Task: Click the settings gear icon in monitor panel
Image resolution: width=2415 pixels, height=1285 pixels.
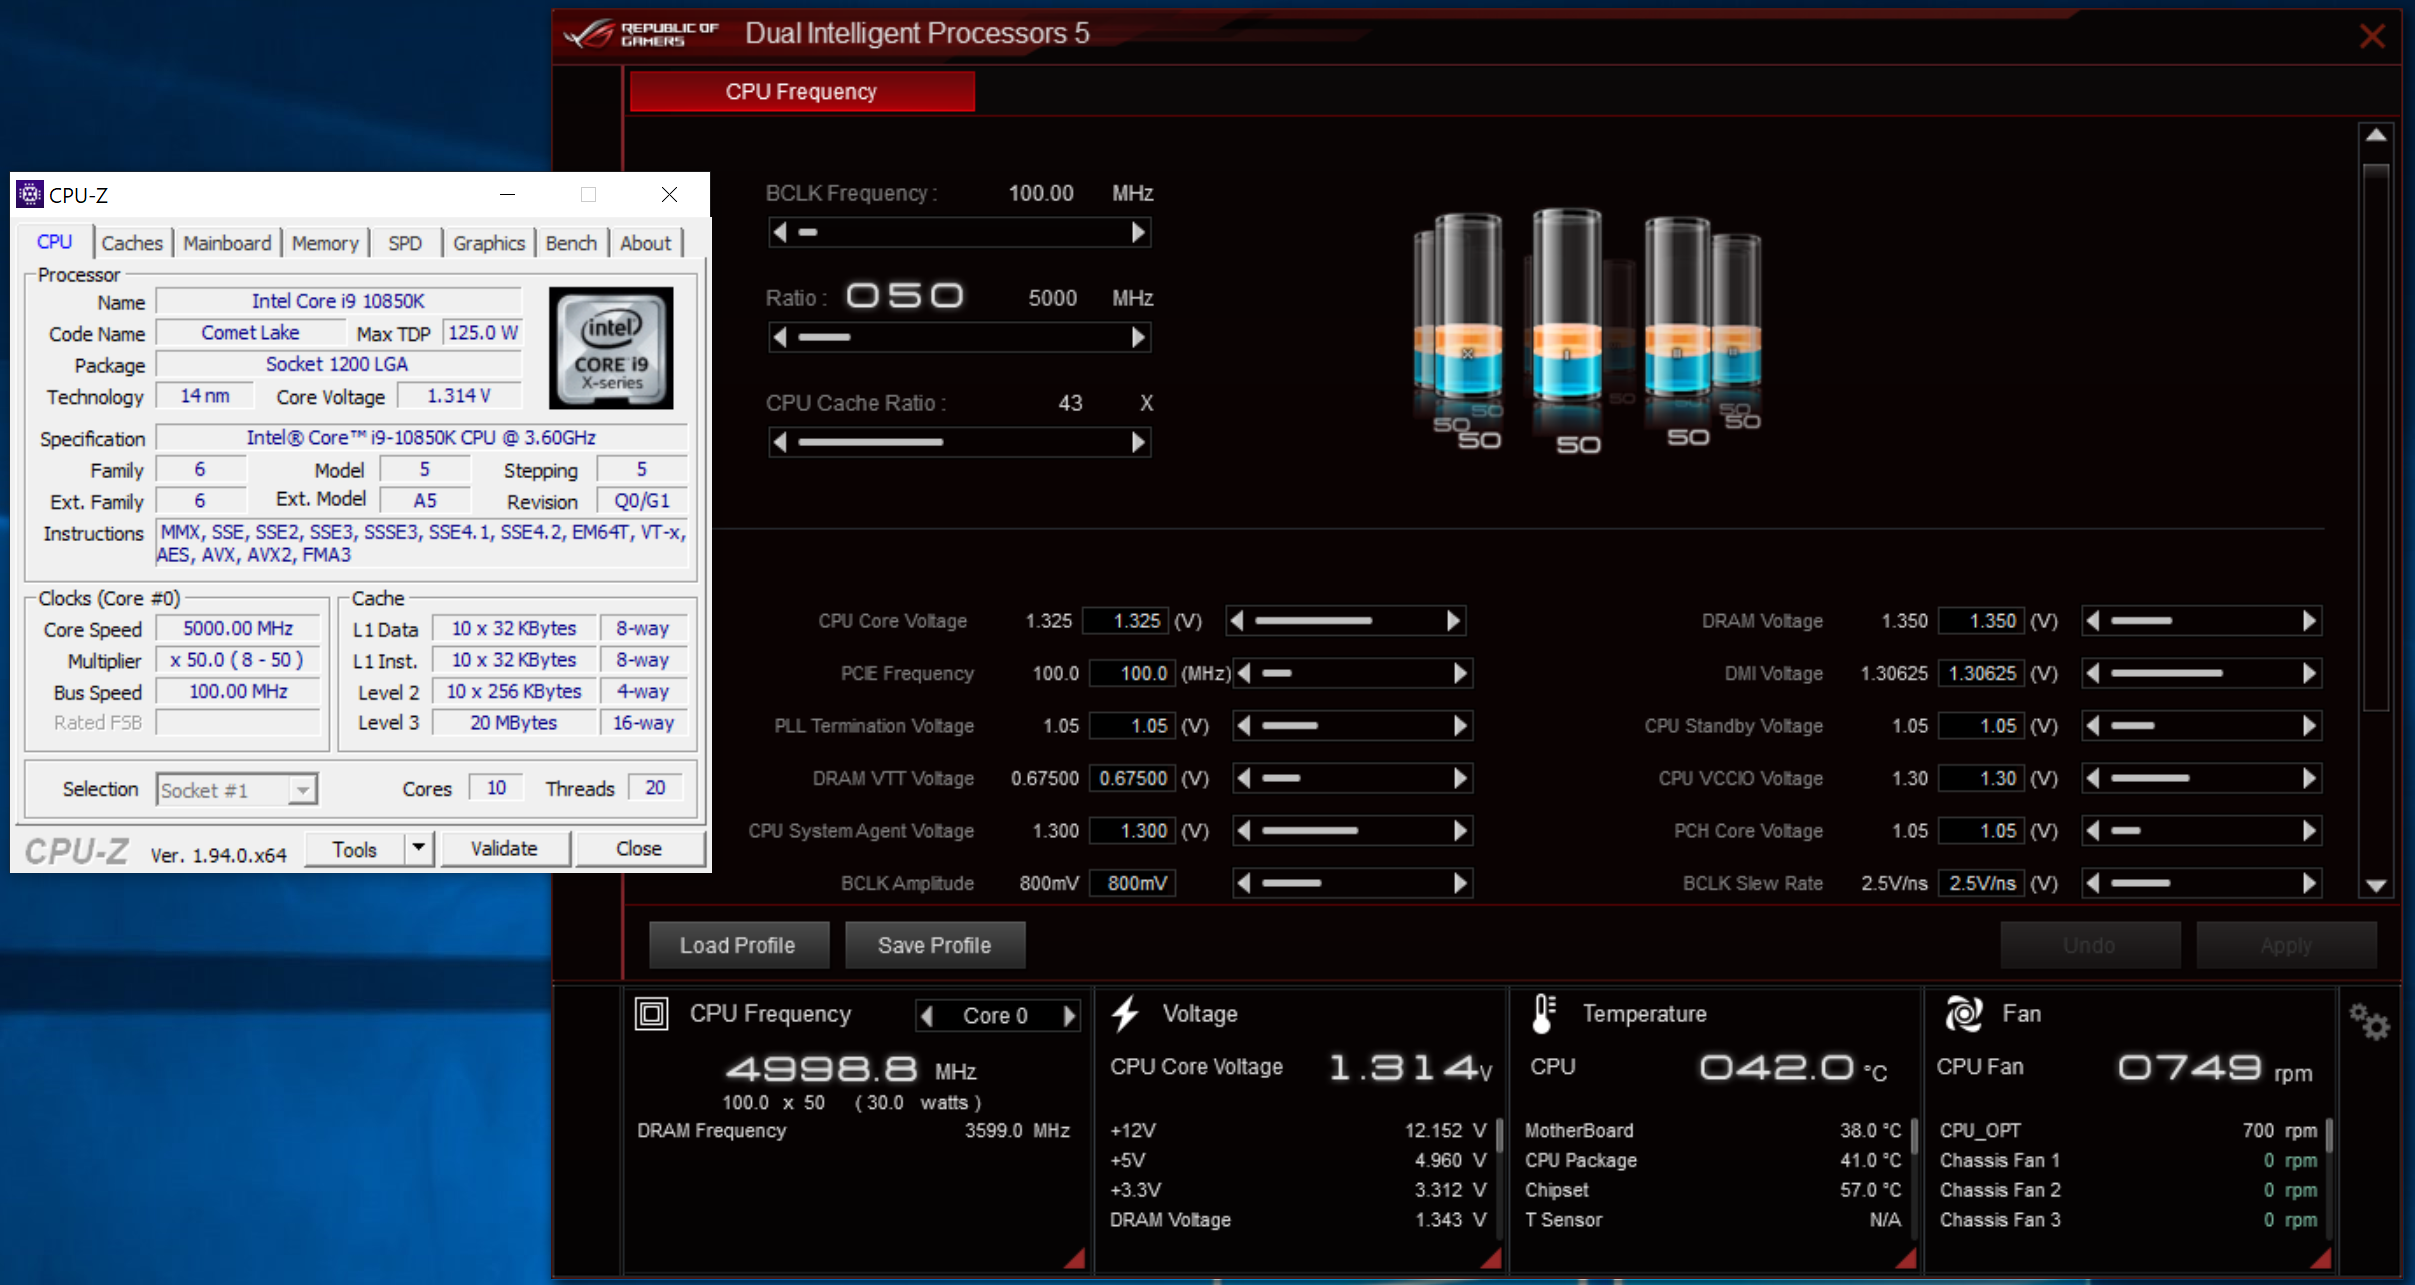Action: click(2369, 1022)
